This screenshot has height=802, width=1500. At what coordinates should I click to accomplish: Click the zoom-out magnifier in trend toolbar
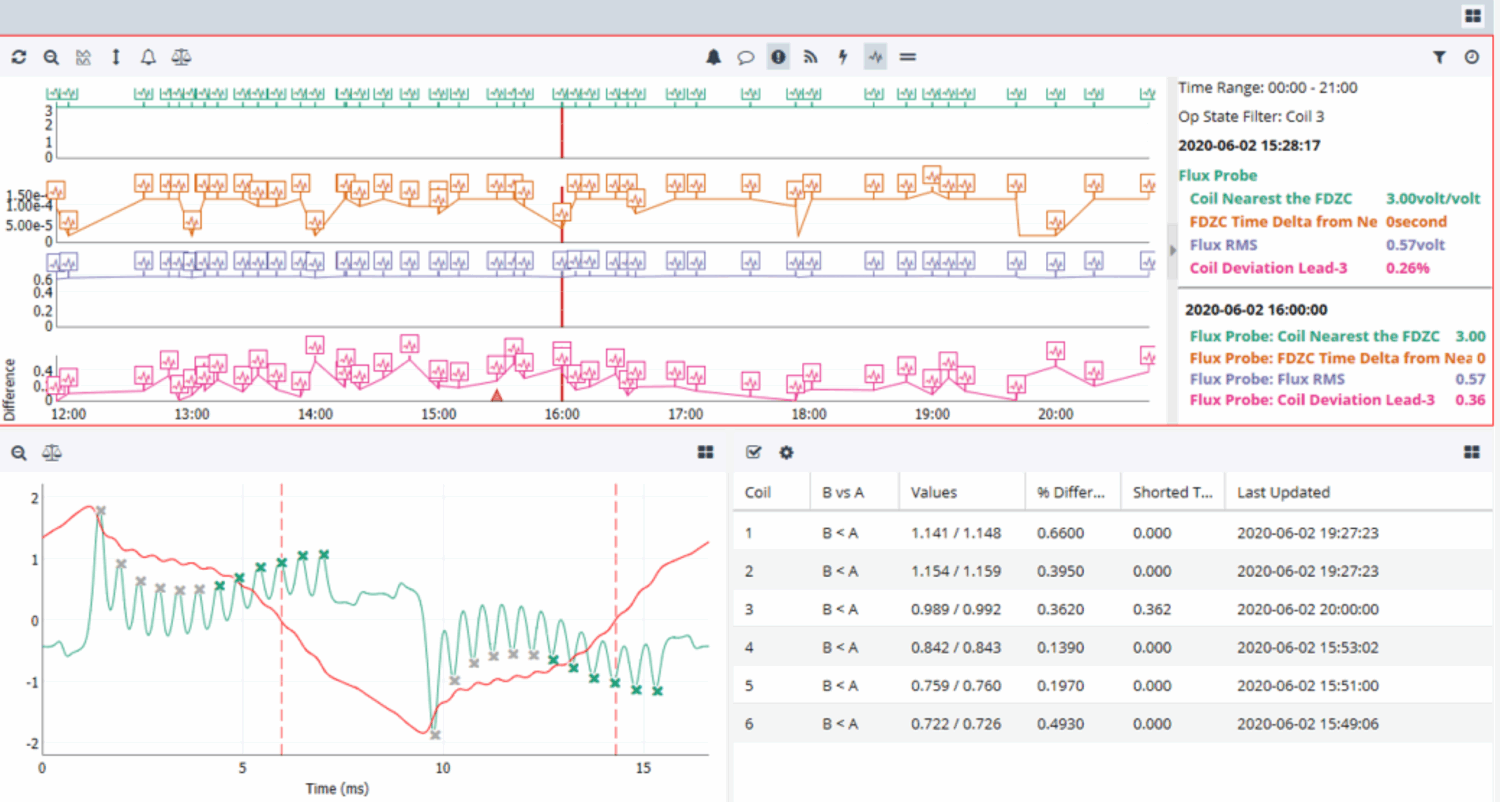pos(51,58)
